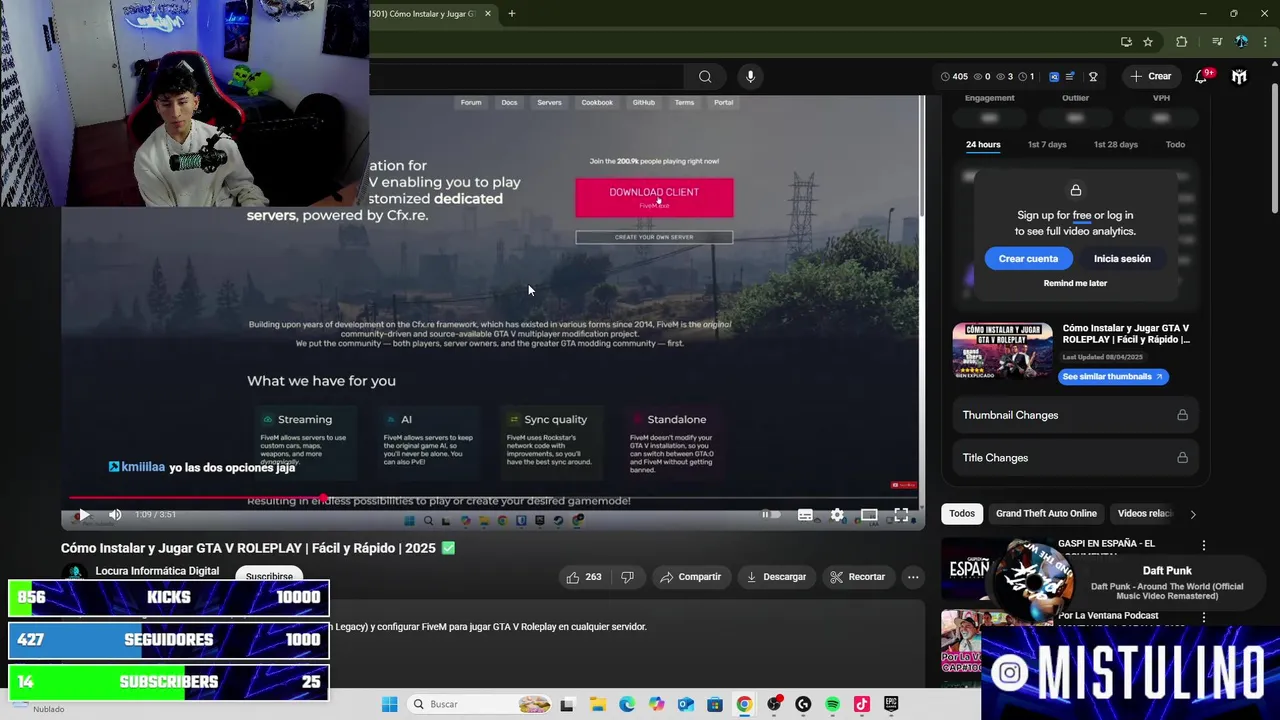
Task: Open the notifications bell
Action: click(x=1202, y=76)
